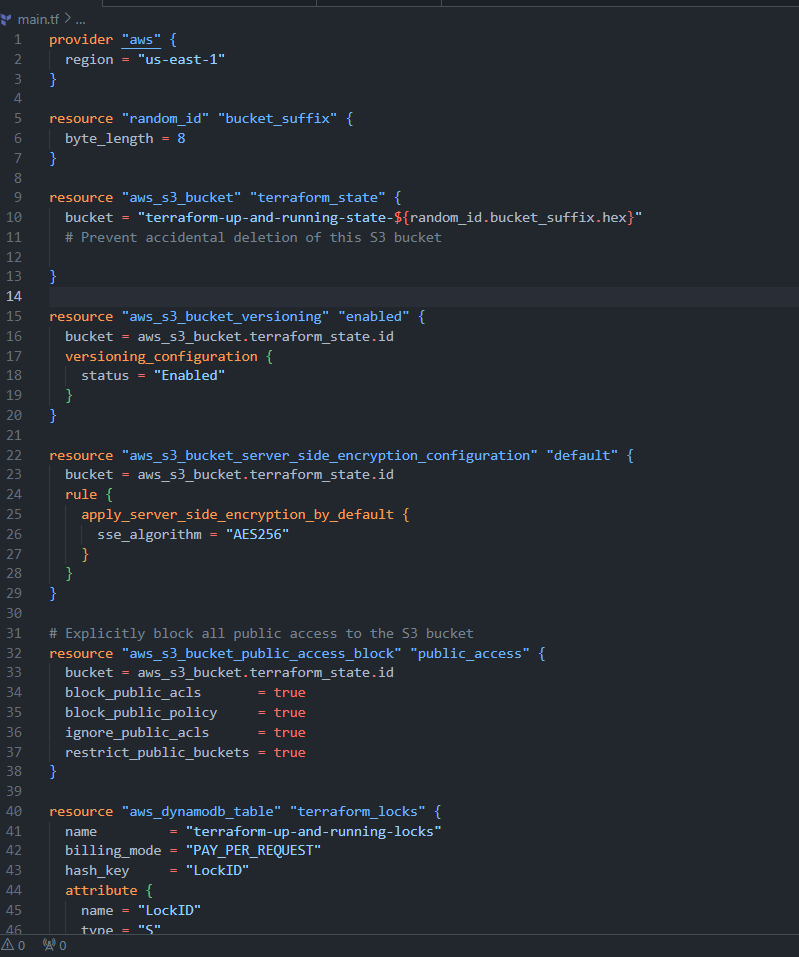The height and width of the screenshot is (957, 799).
Task: Click the value 8 after byte_length
Action: pyautogui.click(x=181, y=139)
